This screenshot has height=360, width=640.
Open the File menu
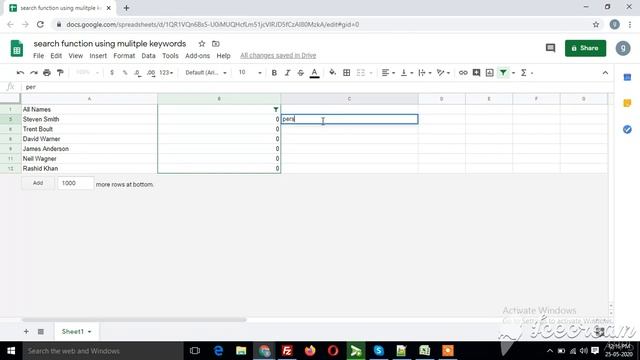(38, 56)
